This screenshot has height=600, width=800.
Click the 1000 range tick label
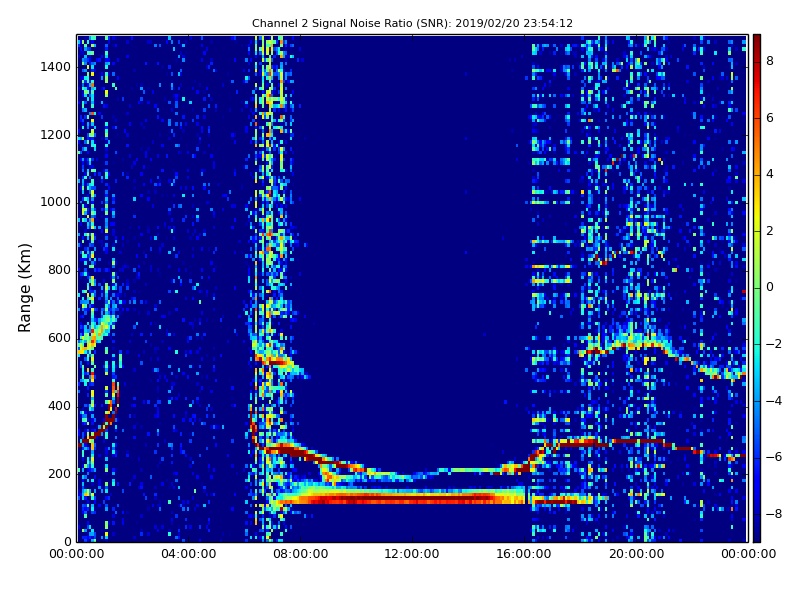pyautogui.click(x=56, y=203)
